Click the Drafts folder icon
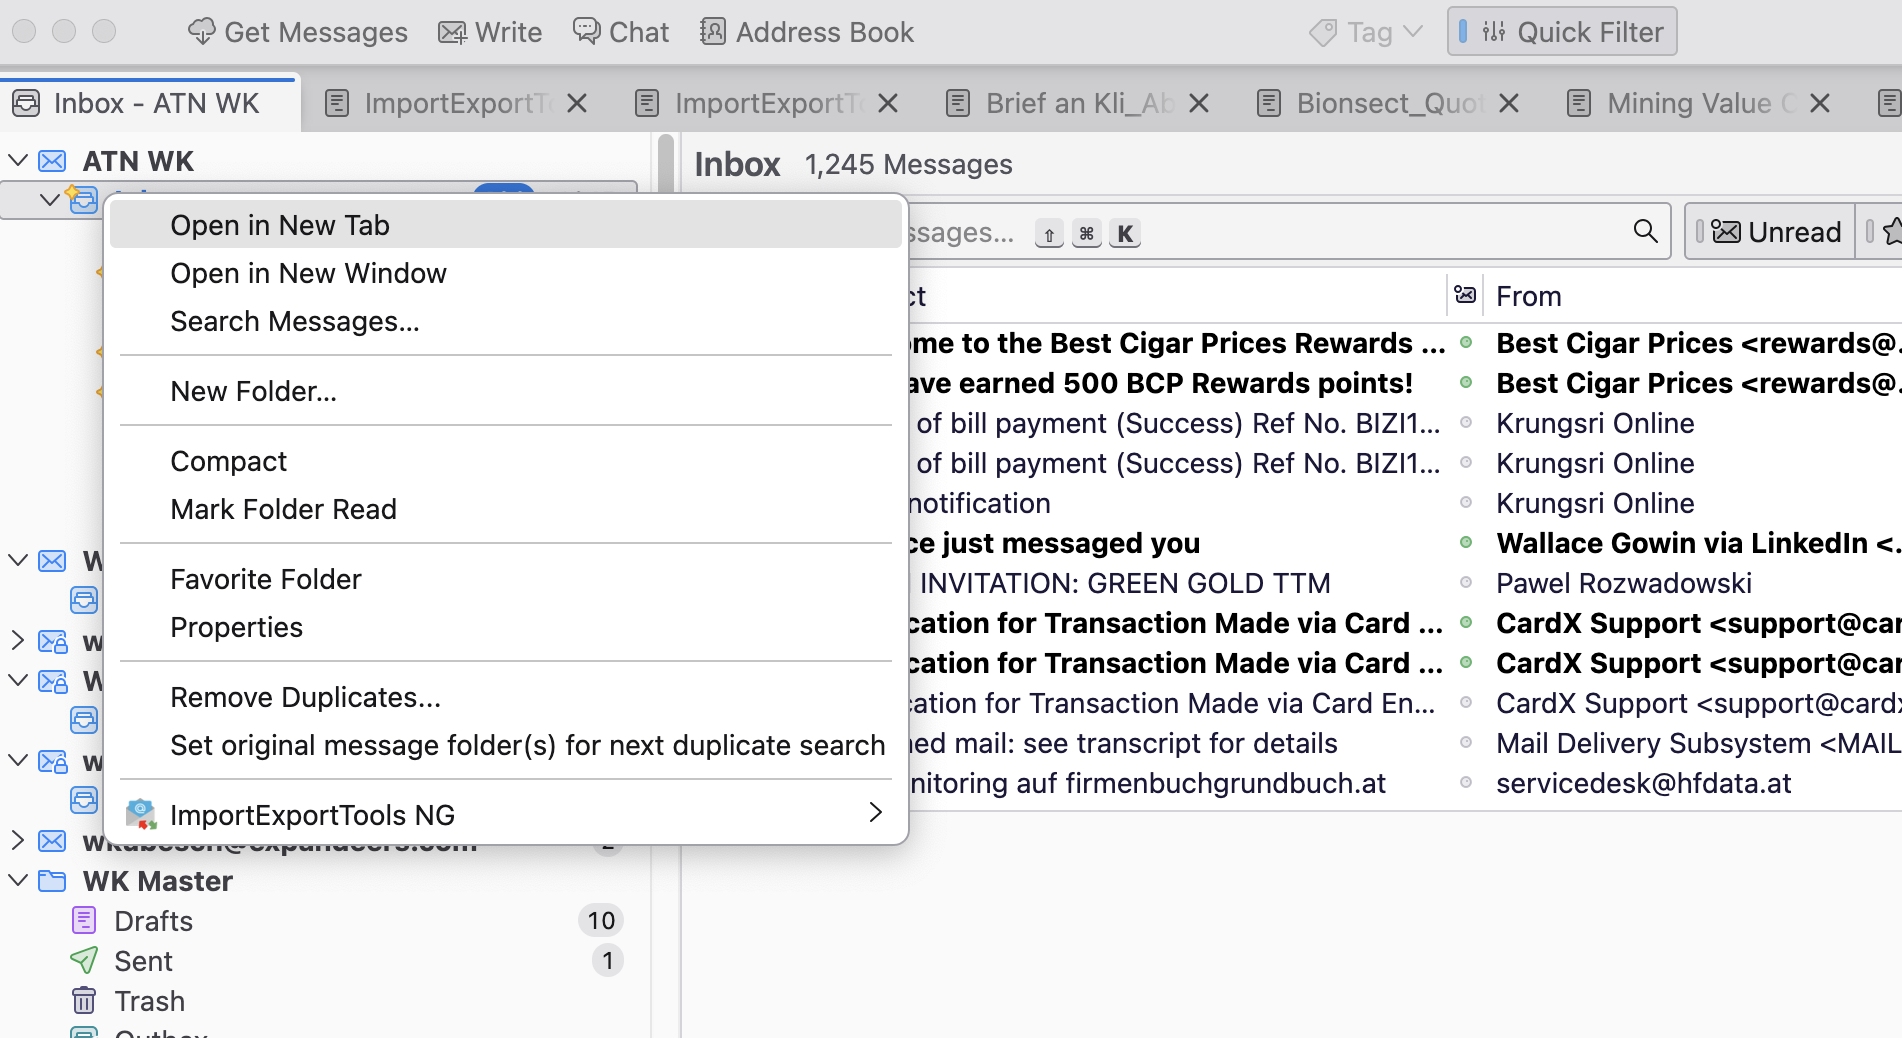Image resolution: width=1902 pixels, height=1038 pixels. (x=84, y=921)
